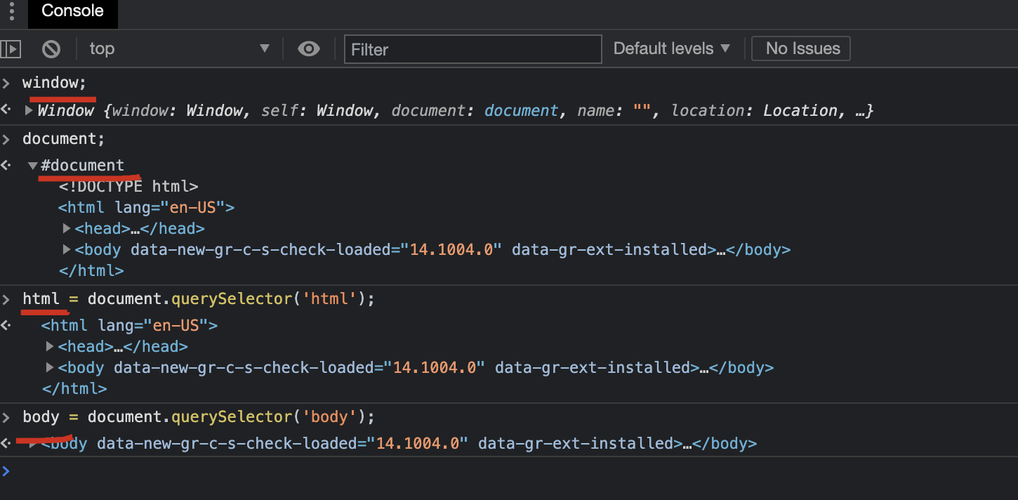Screen dimensions: 1018x500
Task: Select the html lang="en-US" tag under #document
Action: point(146,208)
